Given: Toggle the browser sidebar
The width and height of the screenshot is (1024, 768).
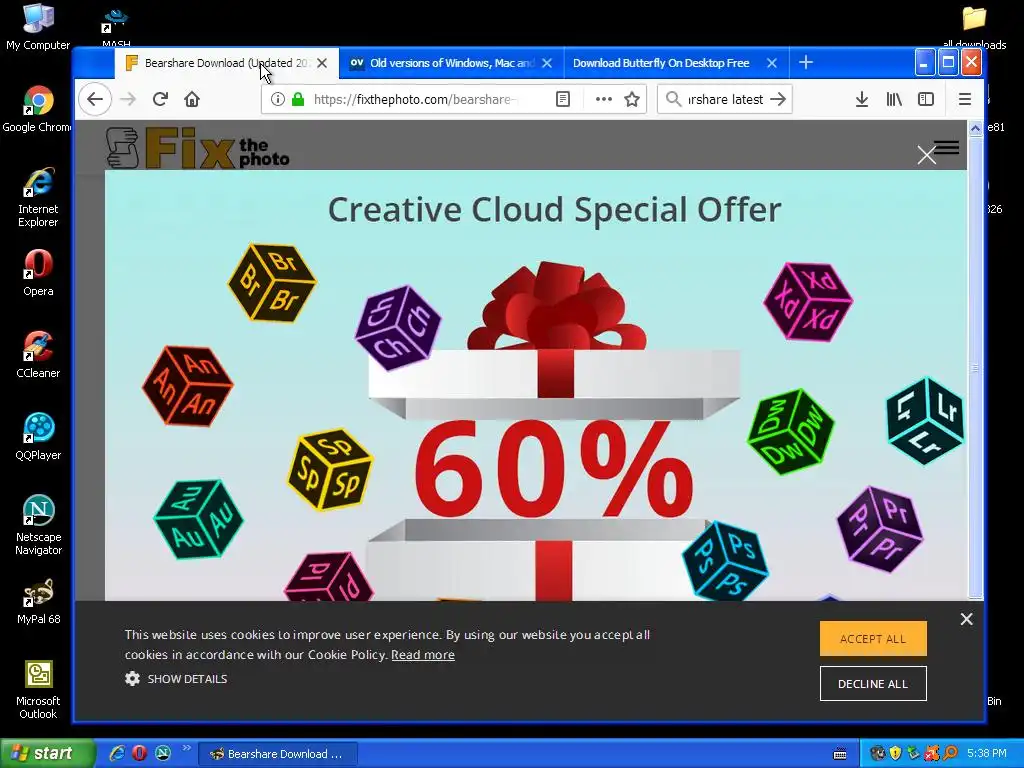Looking at the screenshot, I should (x=926, y=99).
